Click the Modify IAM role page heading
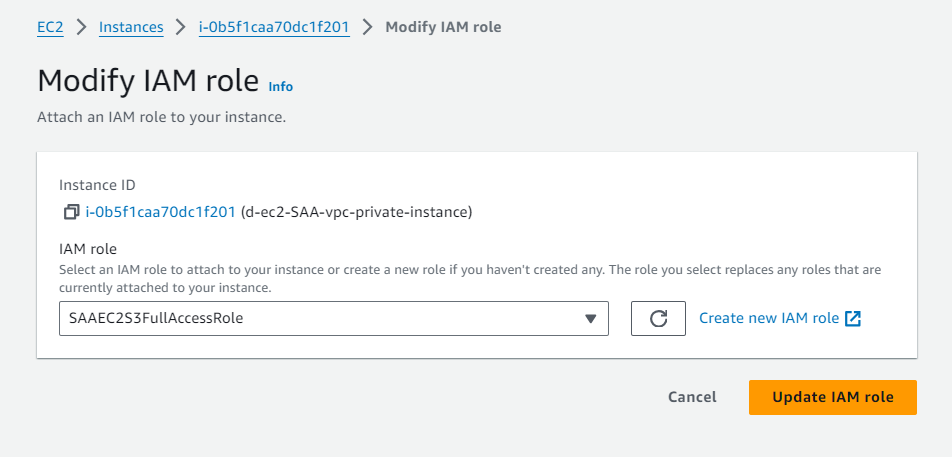Viewport: 952px width, 457px height. tap(148, 81)
